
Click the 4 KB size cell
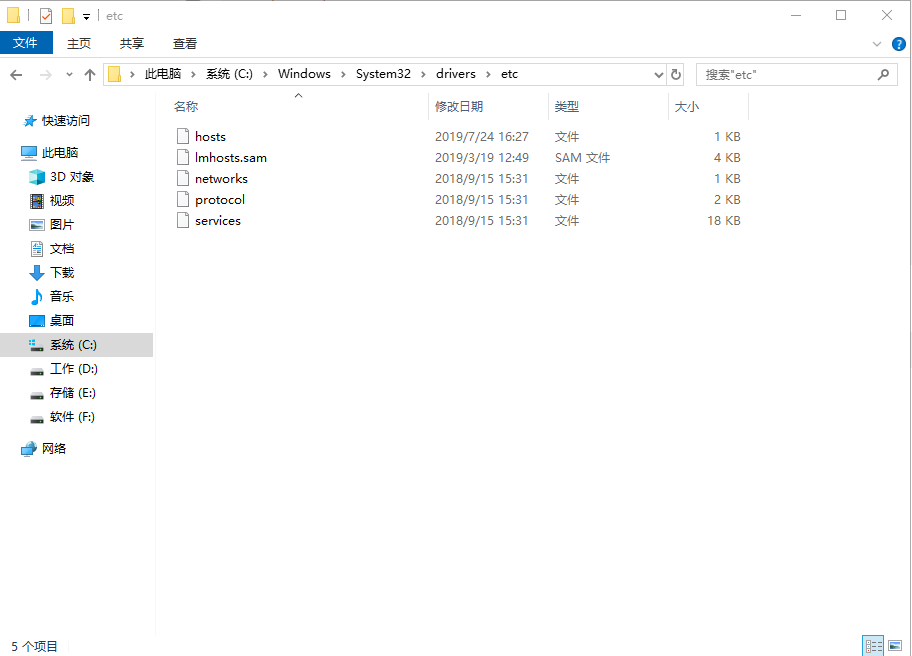(x=727, y=158)
